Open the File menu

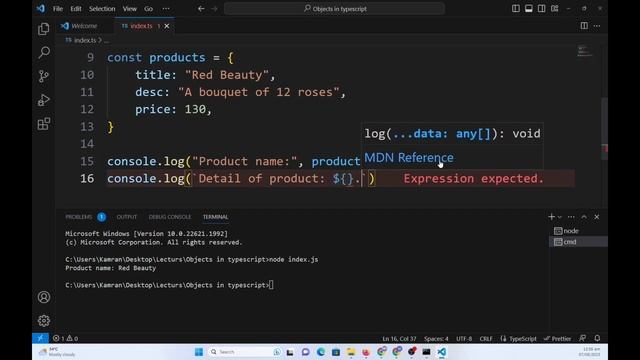click(x=58, y=9)
